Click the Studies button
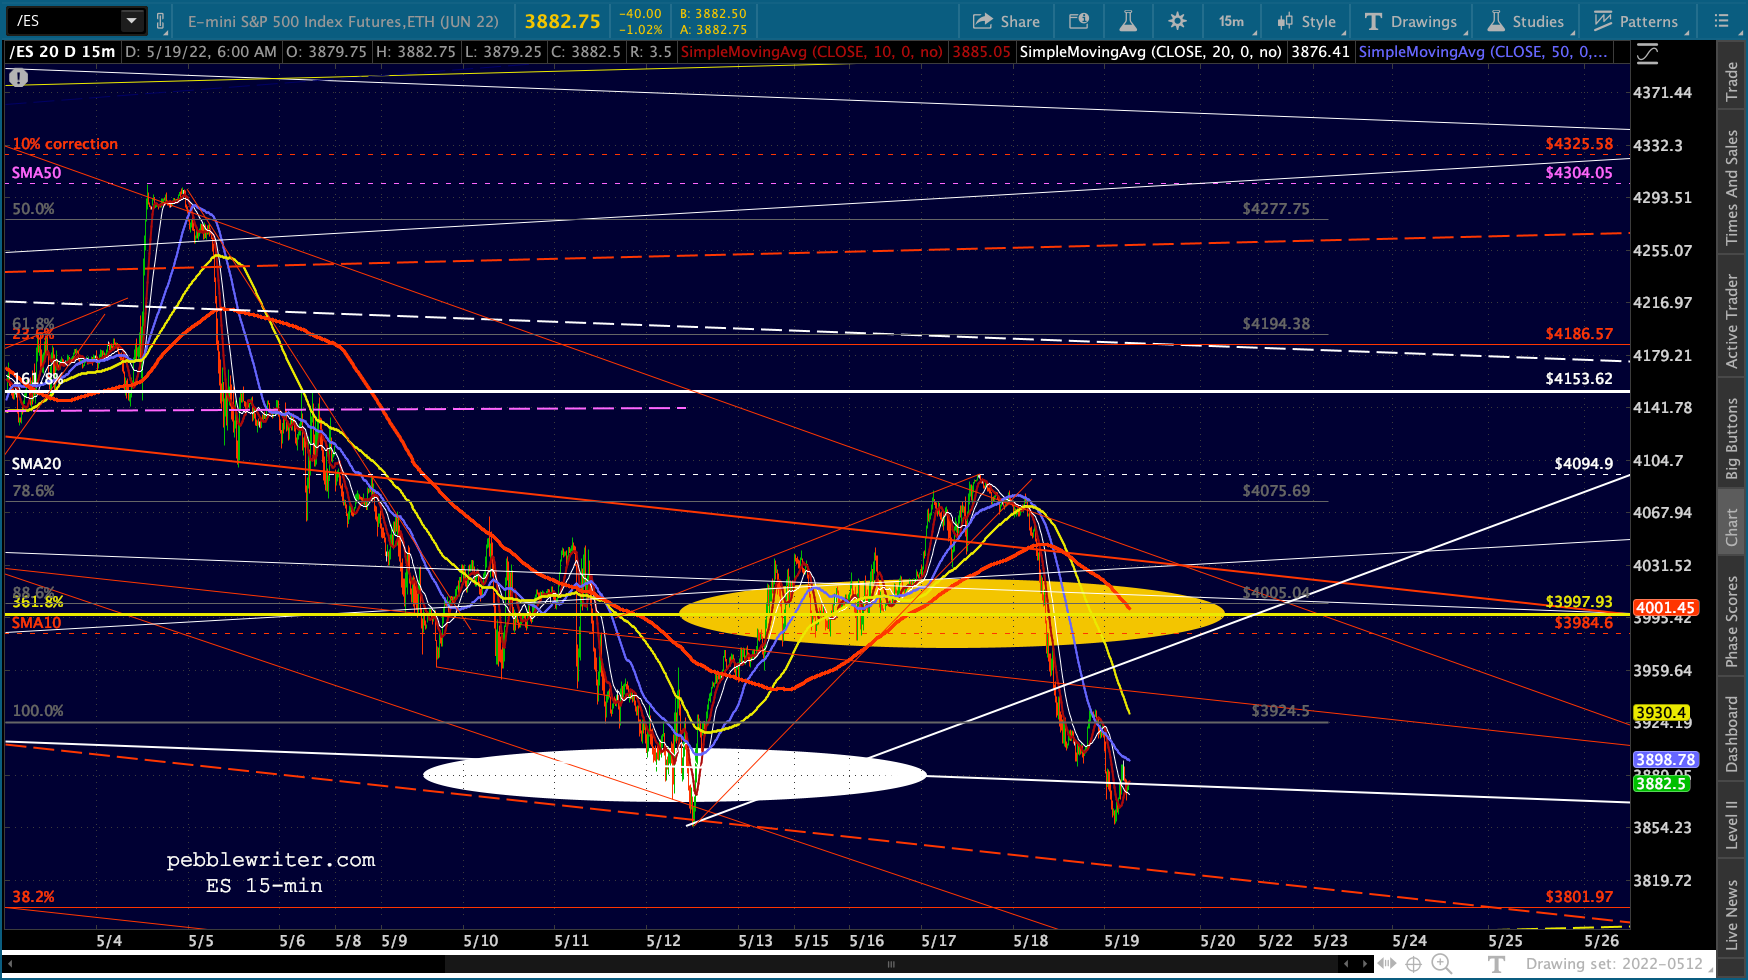Image resolution: width=1748 pixels, height=980 pixels. [1526, 21]
